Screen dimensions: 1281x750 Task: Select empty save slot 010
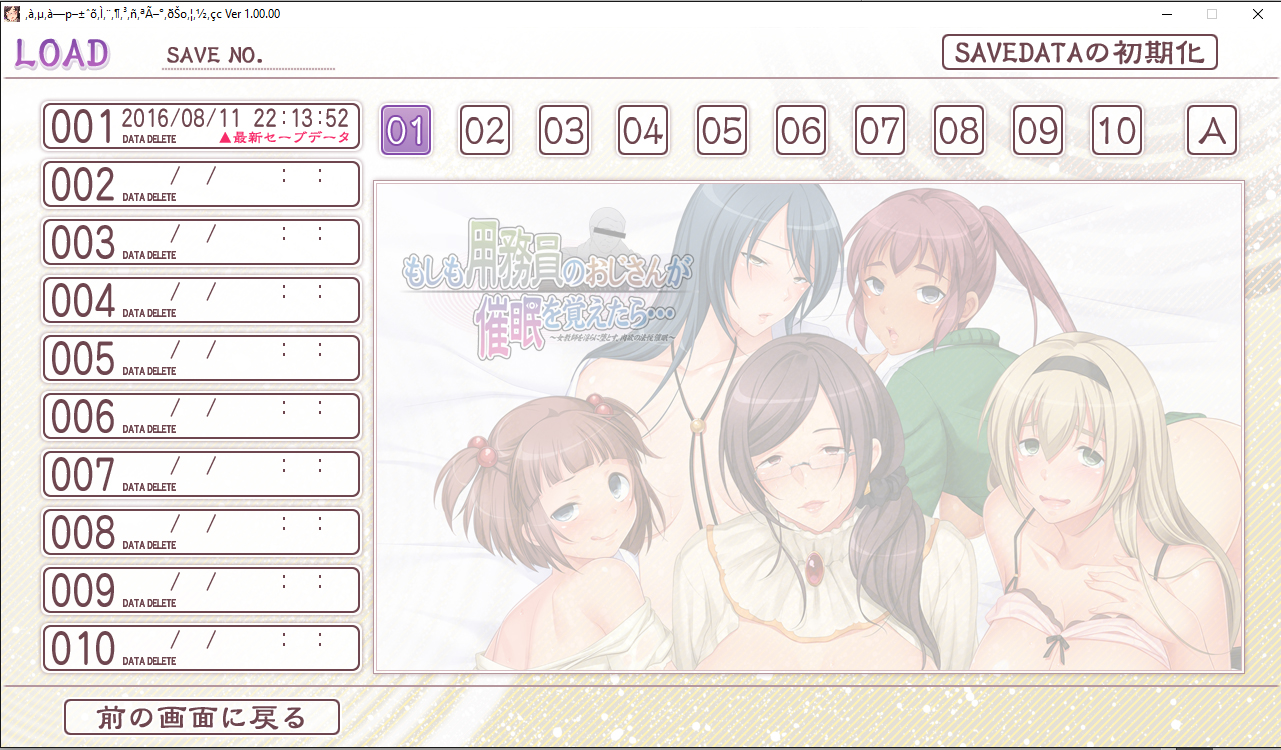click(x=201, y=648)
